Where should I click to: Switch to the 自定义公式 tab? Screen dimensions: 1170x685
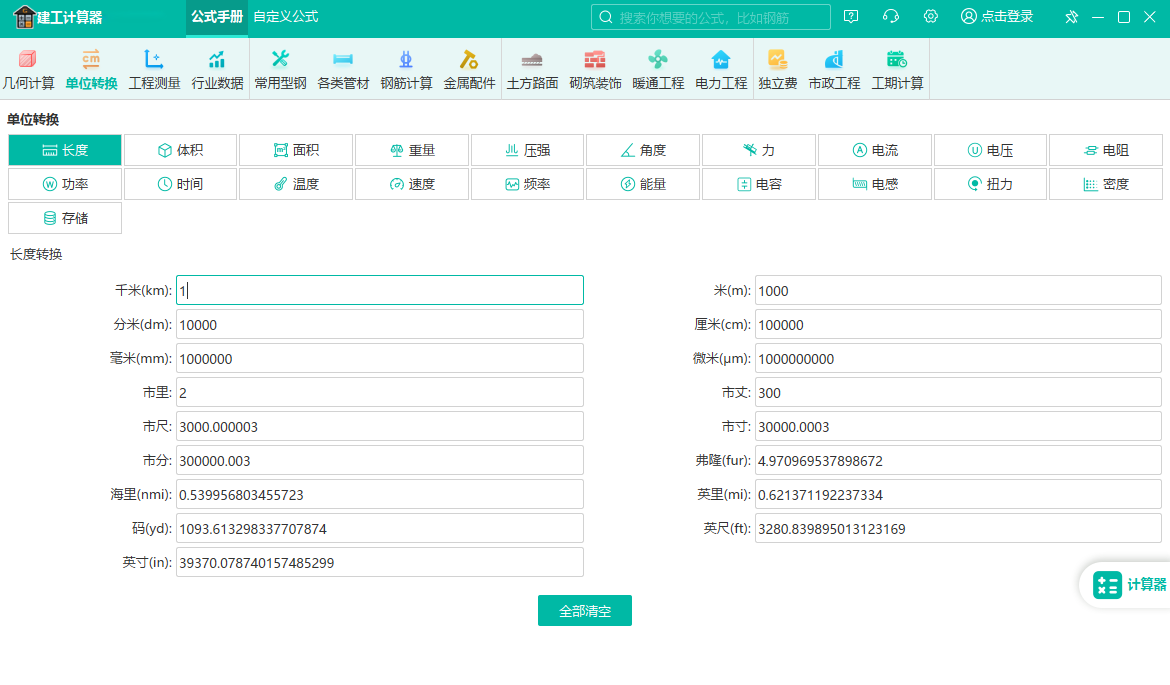(x=285, y=17)
